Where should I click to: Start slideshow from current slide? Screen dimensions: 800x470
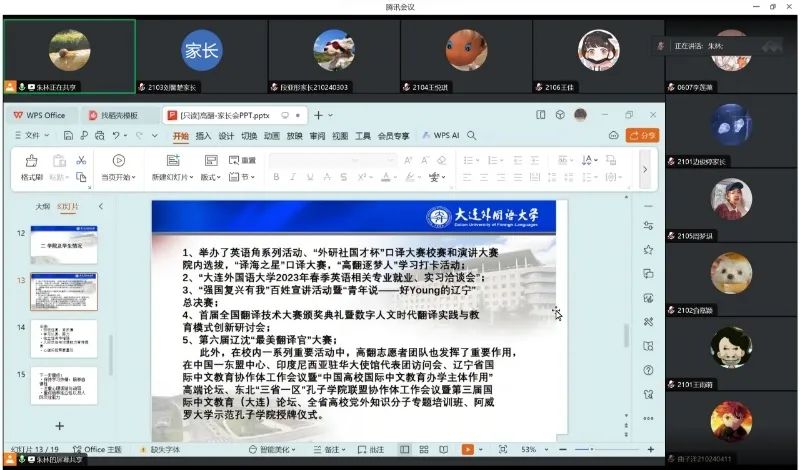click(118, 161)
